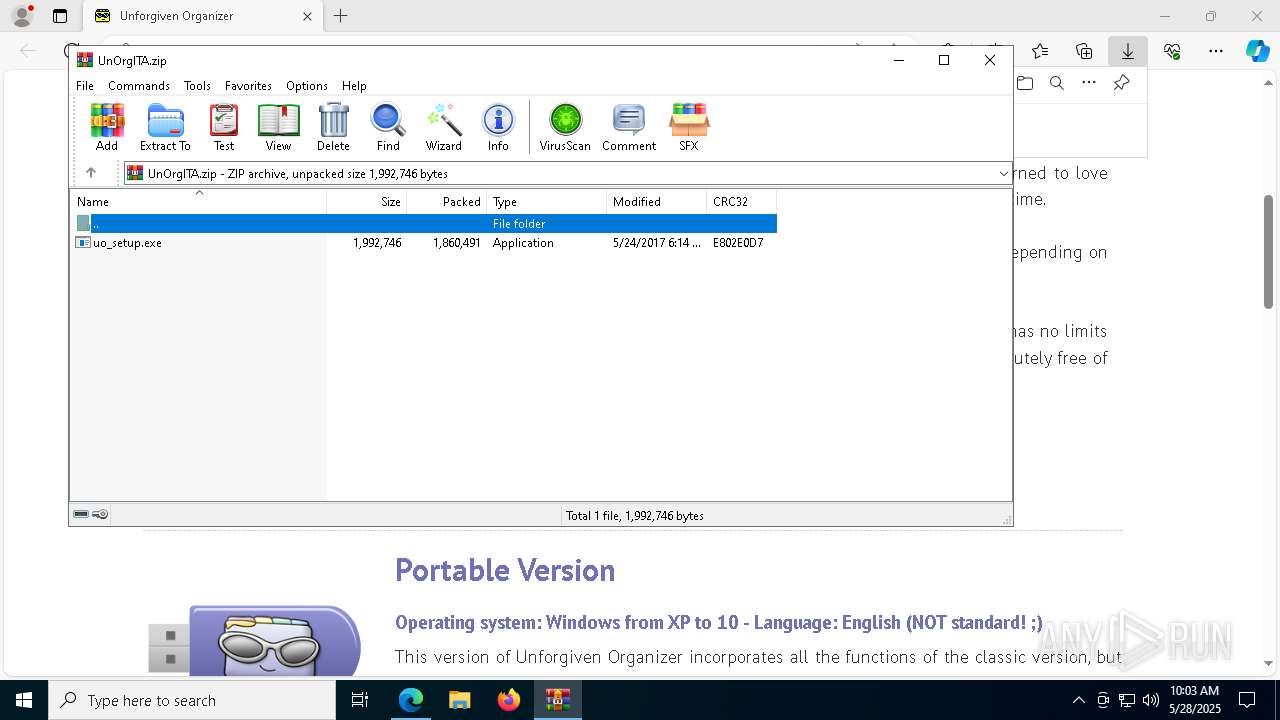The width and height of the screenshot is (1280, 720).
Task: Open the Favorites menu
Action: click(x=248, y=86)
